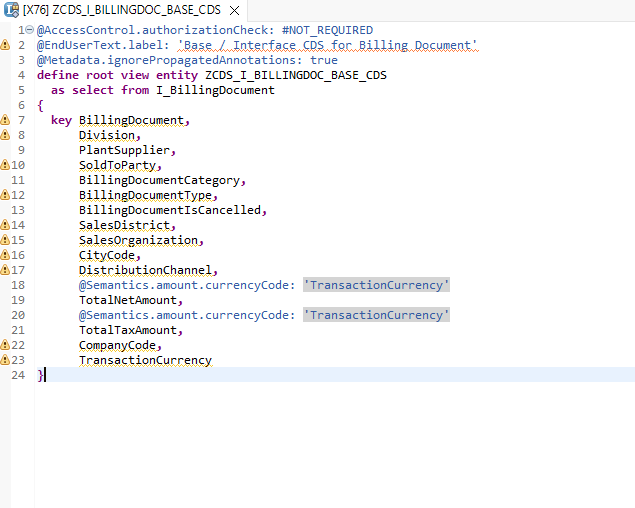Collapse the annotation fold marker at line 1

[30, 30]
